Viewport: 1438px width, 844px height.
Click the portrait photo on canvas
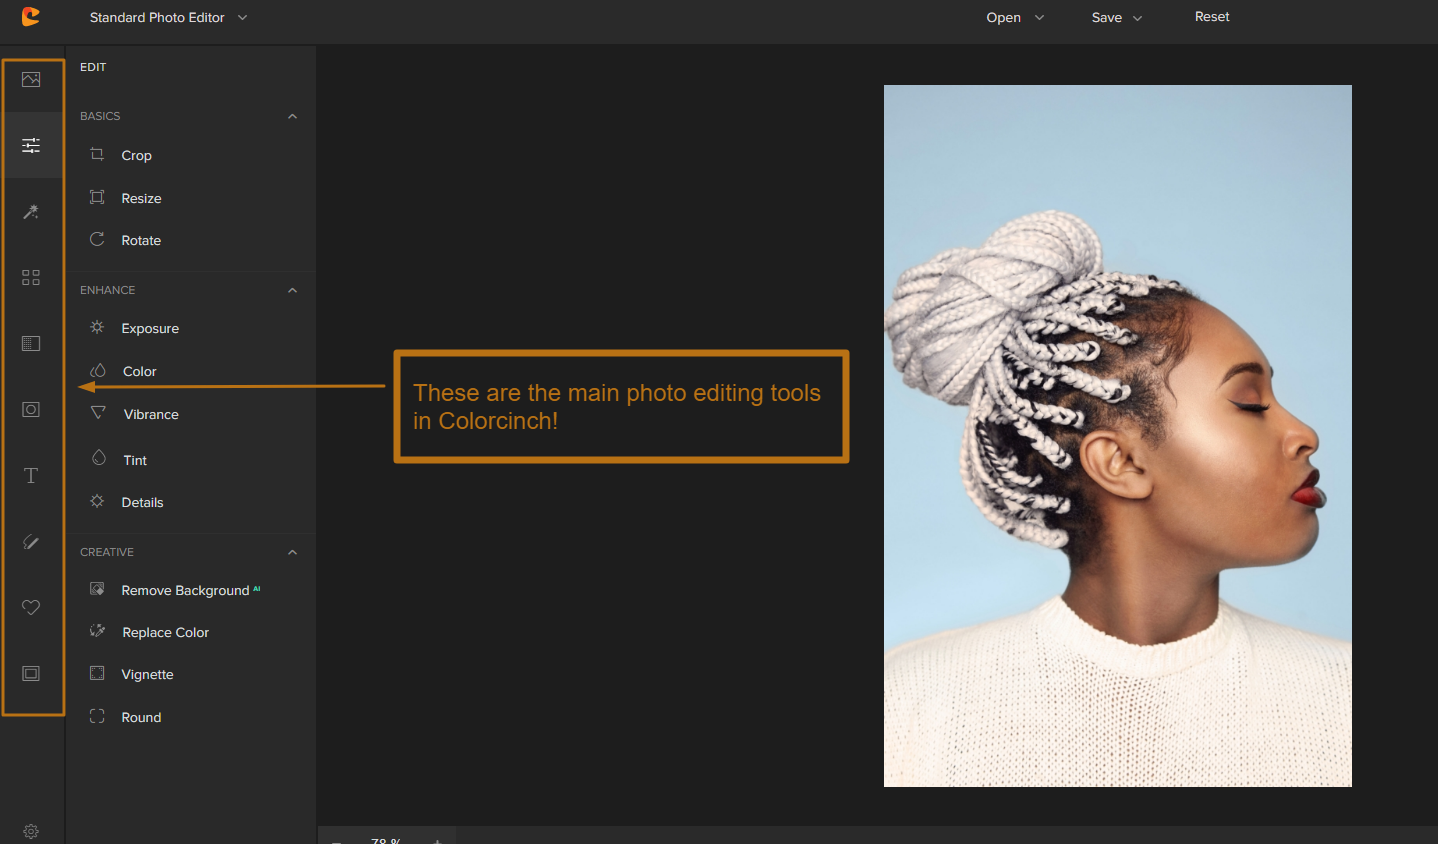tap(1117, 436)
